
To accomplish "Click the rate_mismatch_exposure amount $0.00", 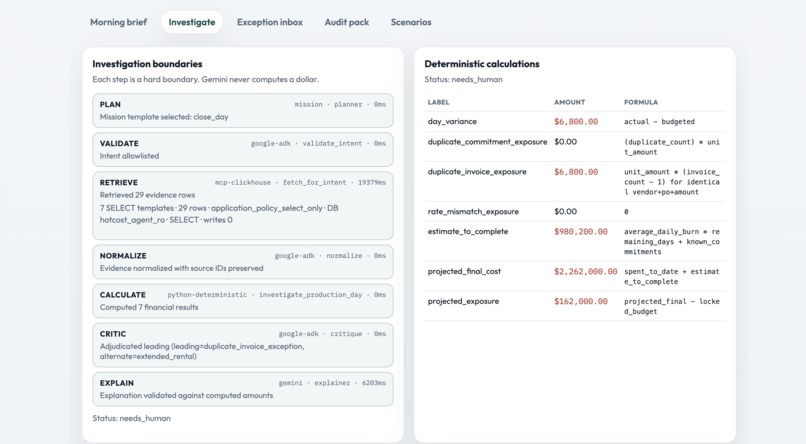I will pyautogui.click(x=565, y=211).
